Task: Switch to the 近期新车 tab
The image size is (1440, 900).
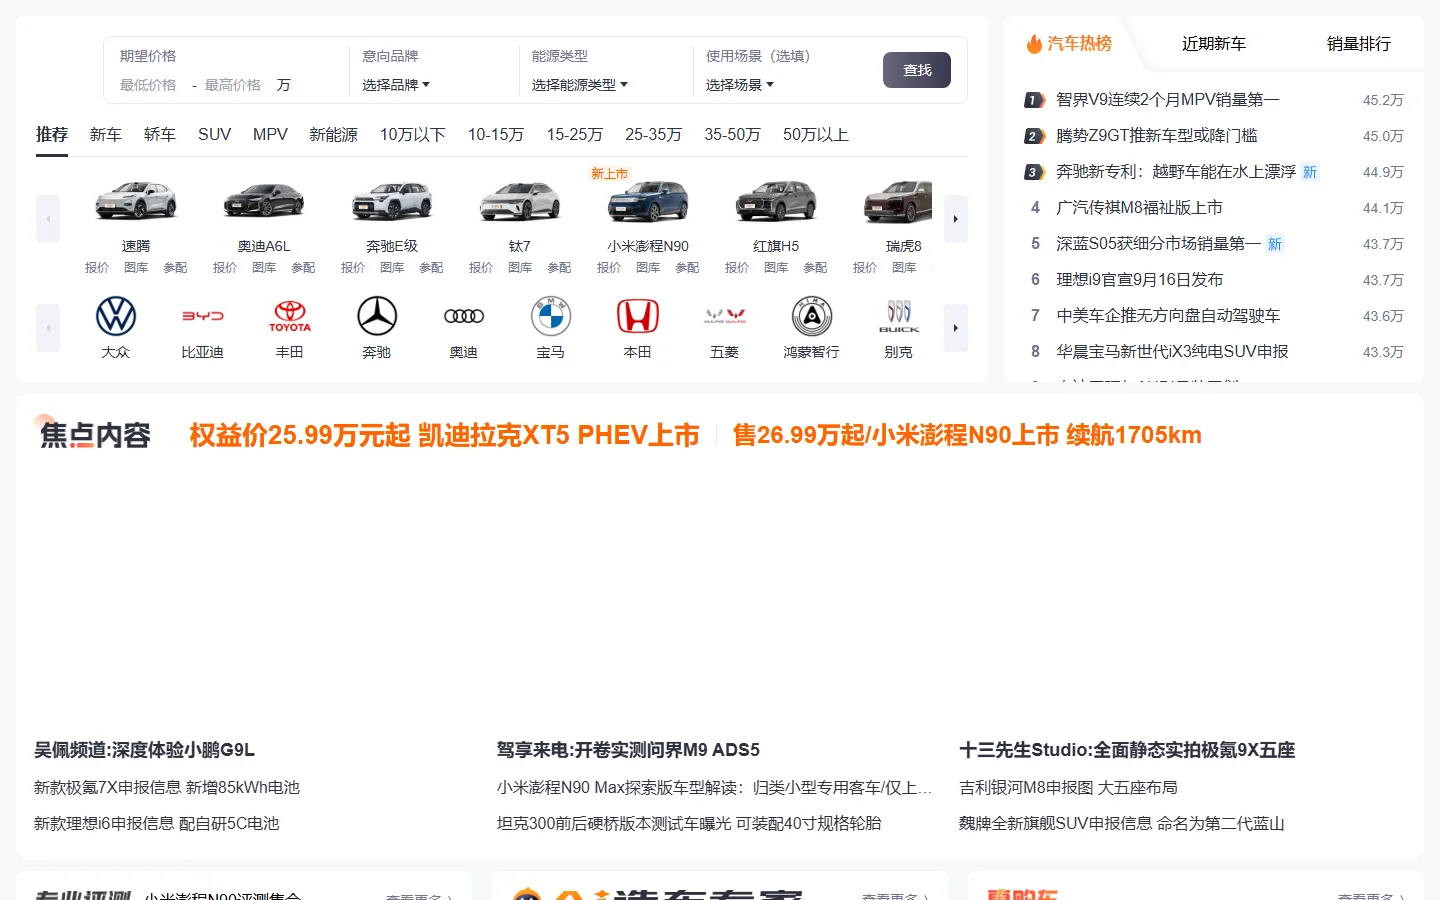Action: tap(1214, 43)
